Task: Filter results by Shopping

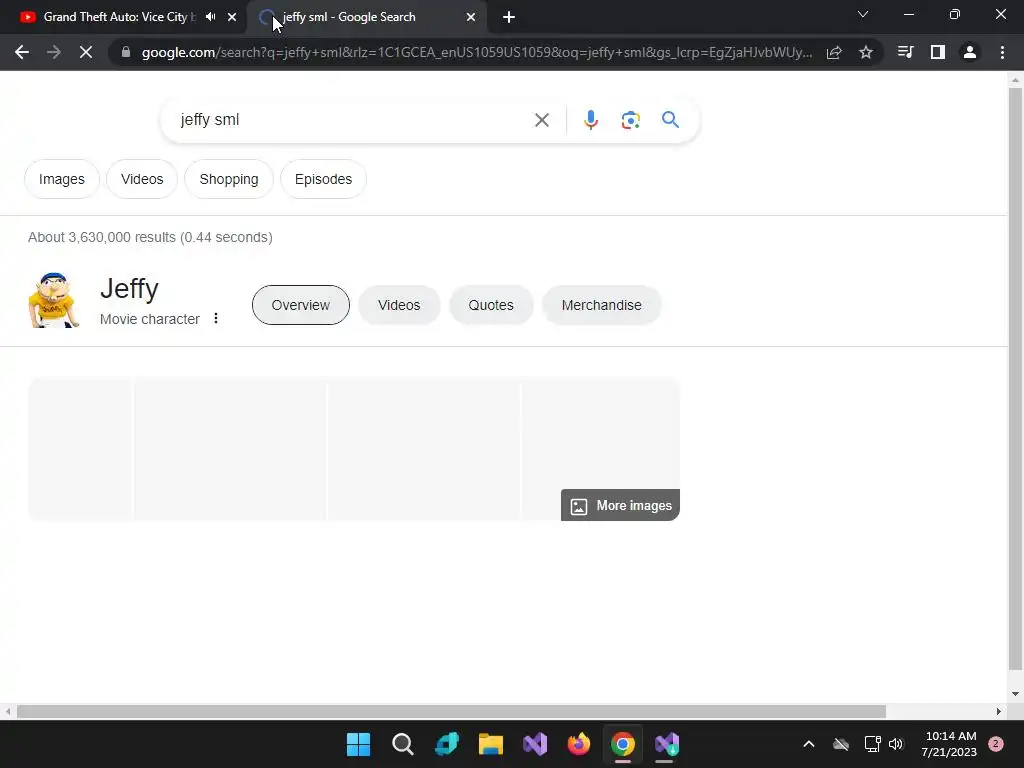Action: (x=229, y=179)
